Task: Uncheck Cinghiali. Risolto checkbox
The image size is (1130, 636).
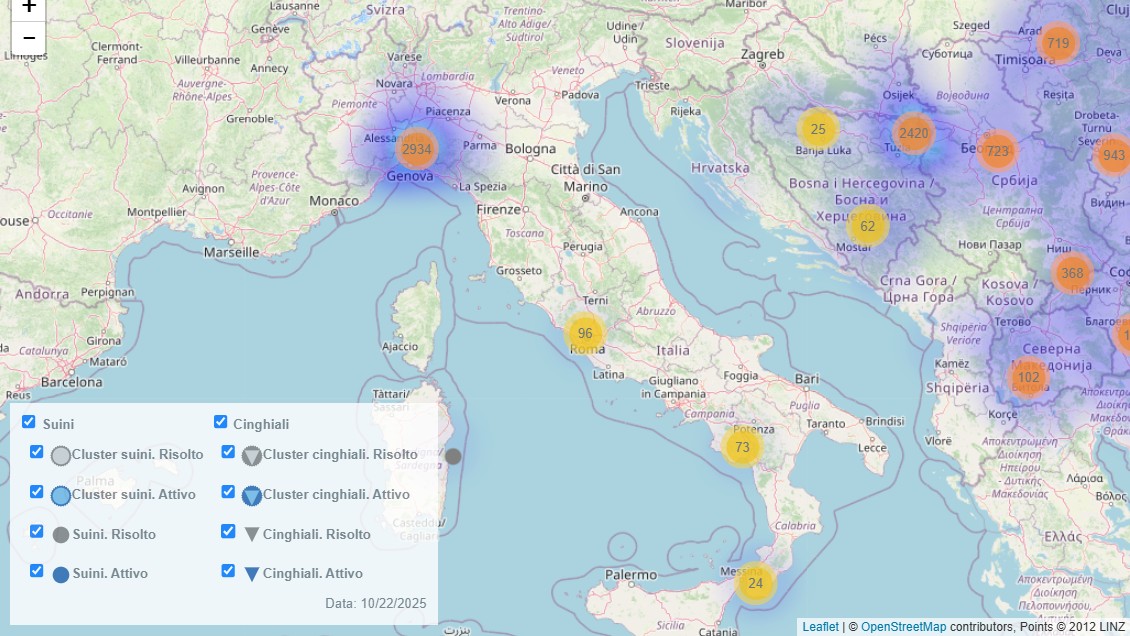Action: (228, 531)
